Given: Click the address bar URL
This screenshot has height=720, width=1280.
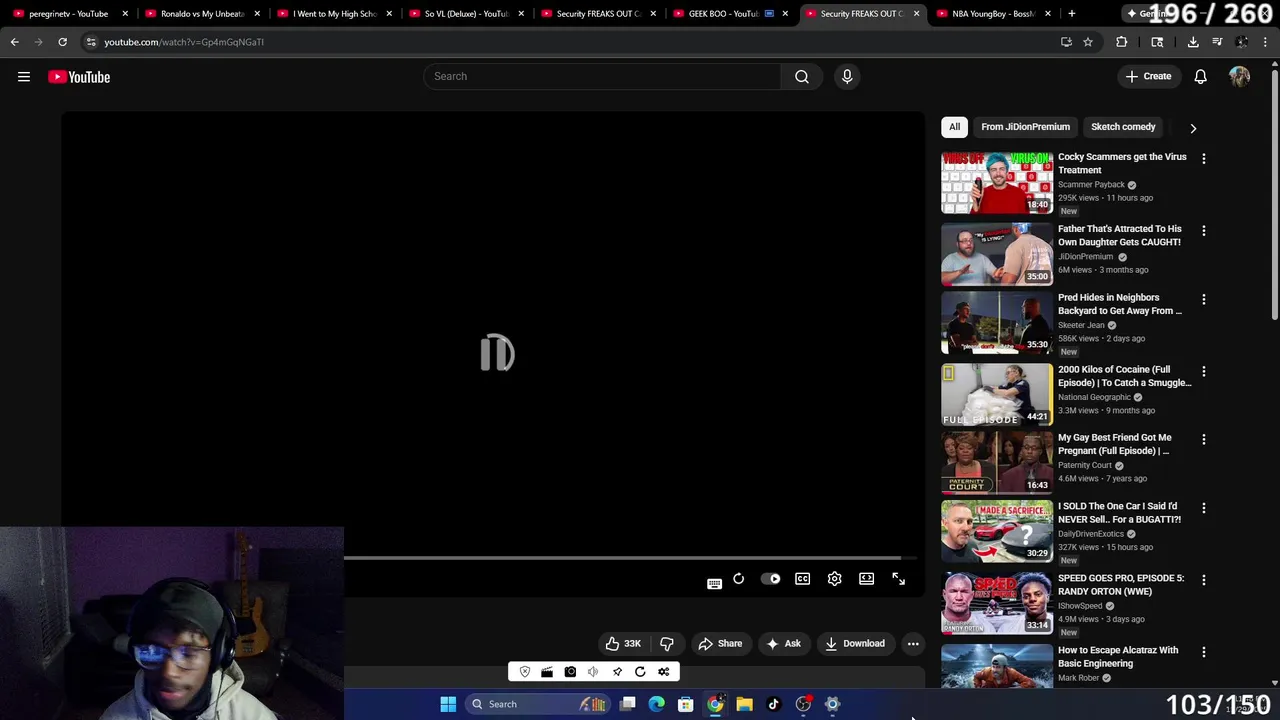Looking at the screenshot, I should (x=184, y=42).
